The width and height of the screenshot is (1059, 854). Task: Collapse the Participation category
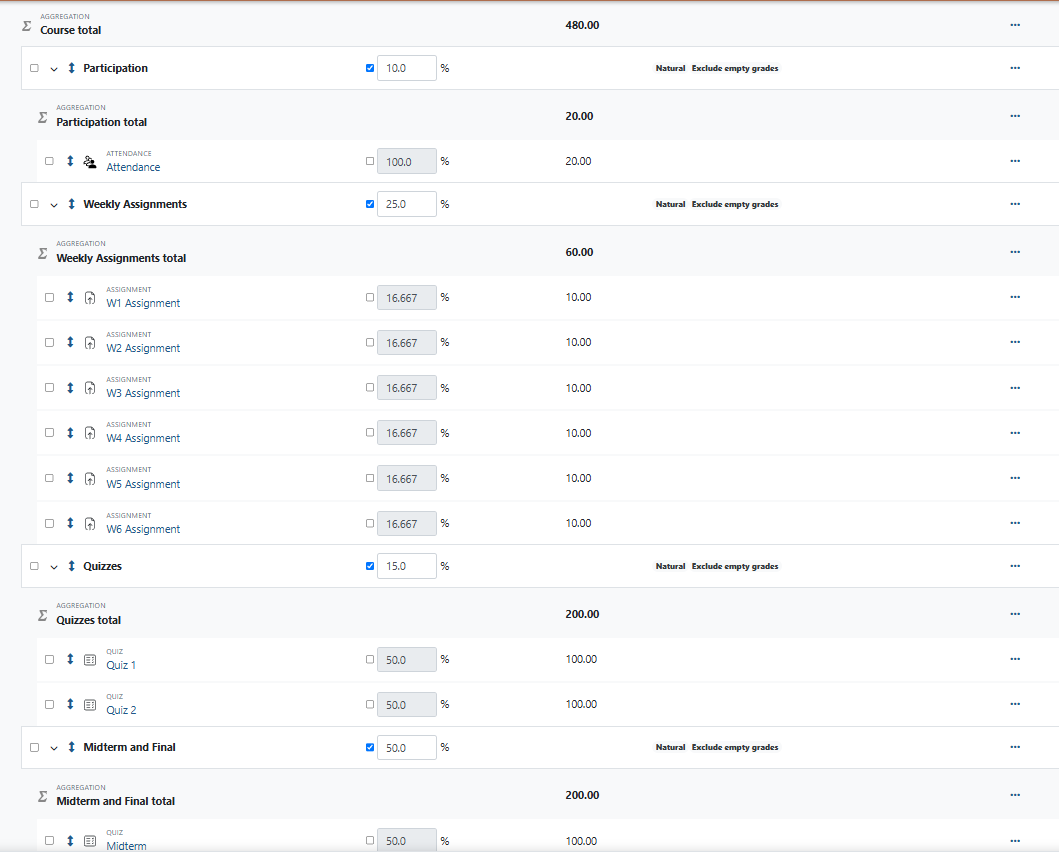click(54, 69)
